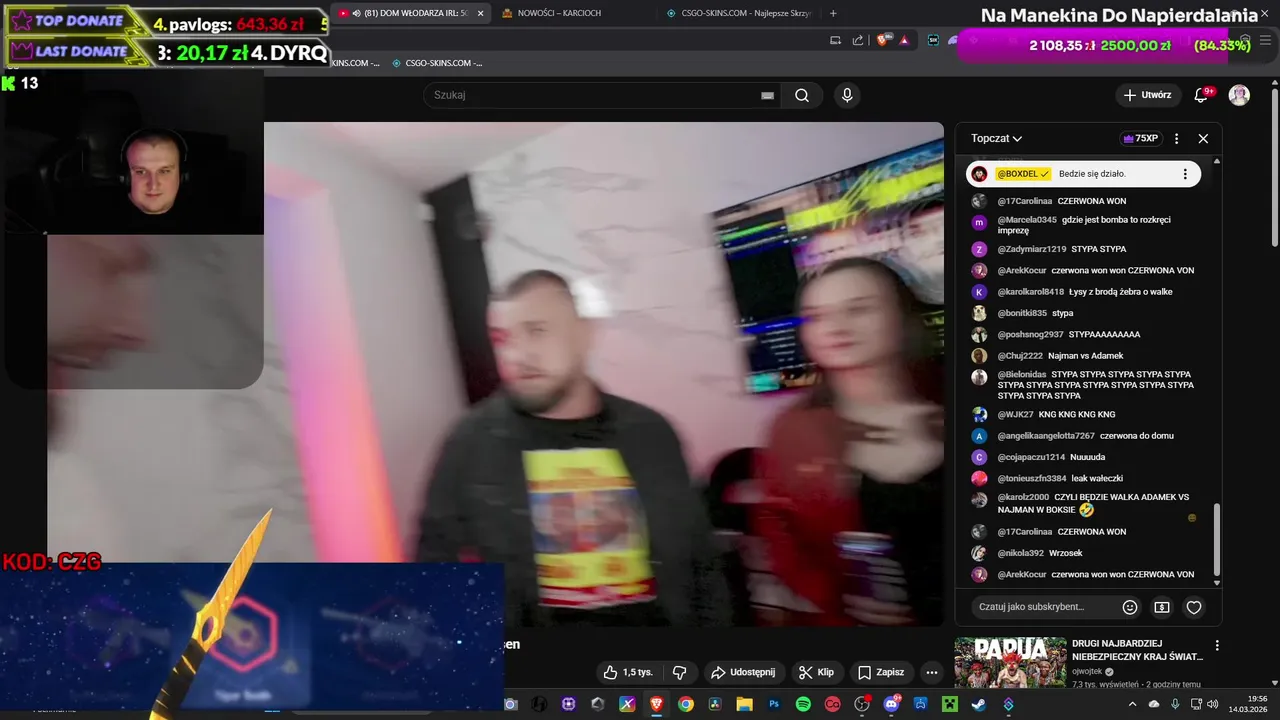1280x720 pixels.
Task: Switch to the DOM WŁODARZA IRL browser tab
Action: (x=410, y=13)
